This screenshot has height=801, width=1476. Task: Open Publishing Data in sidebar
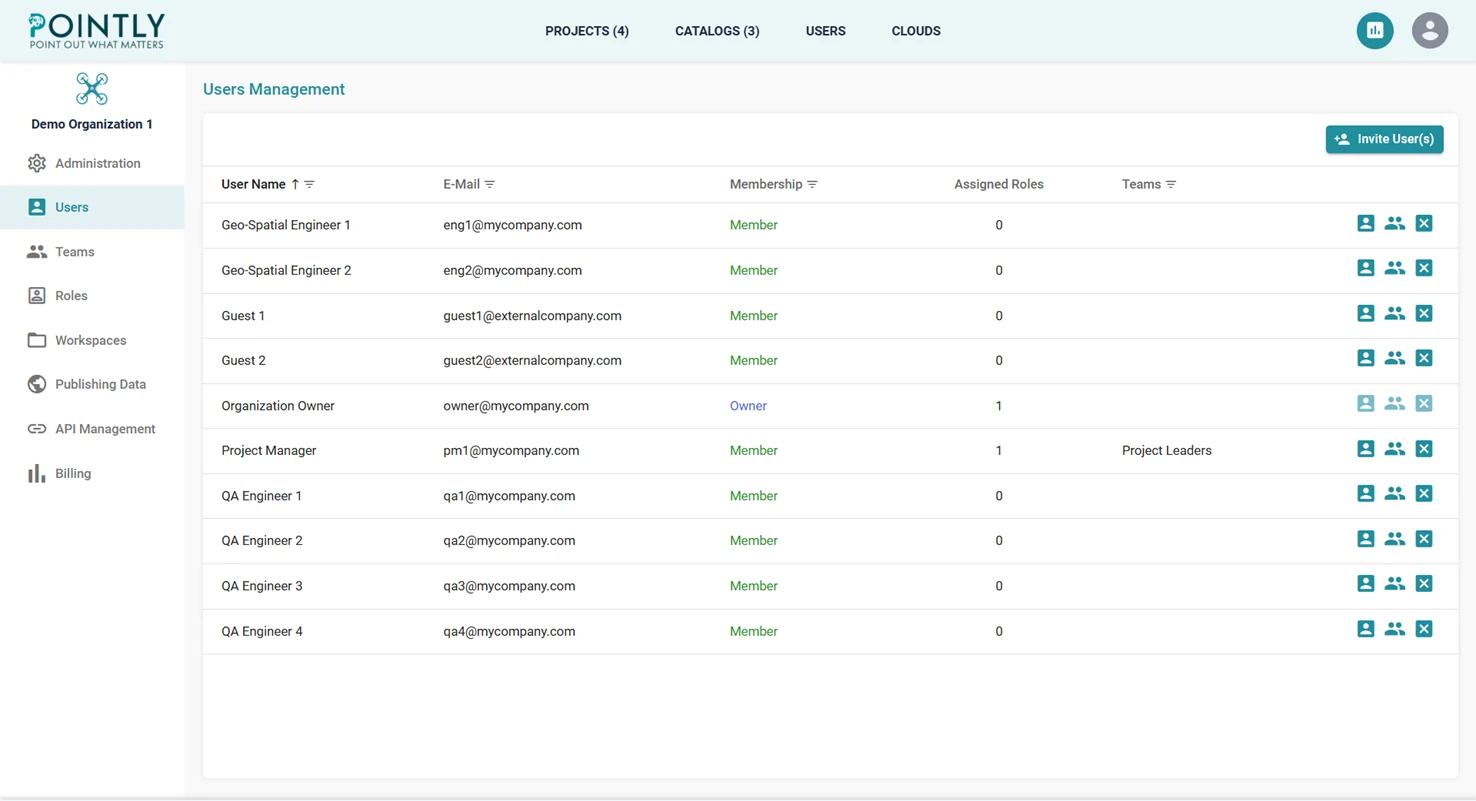pos(92,384)
